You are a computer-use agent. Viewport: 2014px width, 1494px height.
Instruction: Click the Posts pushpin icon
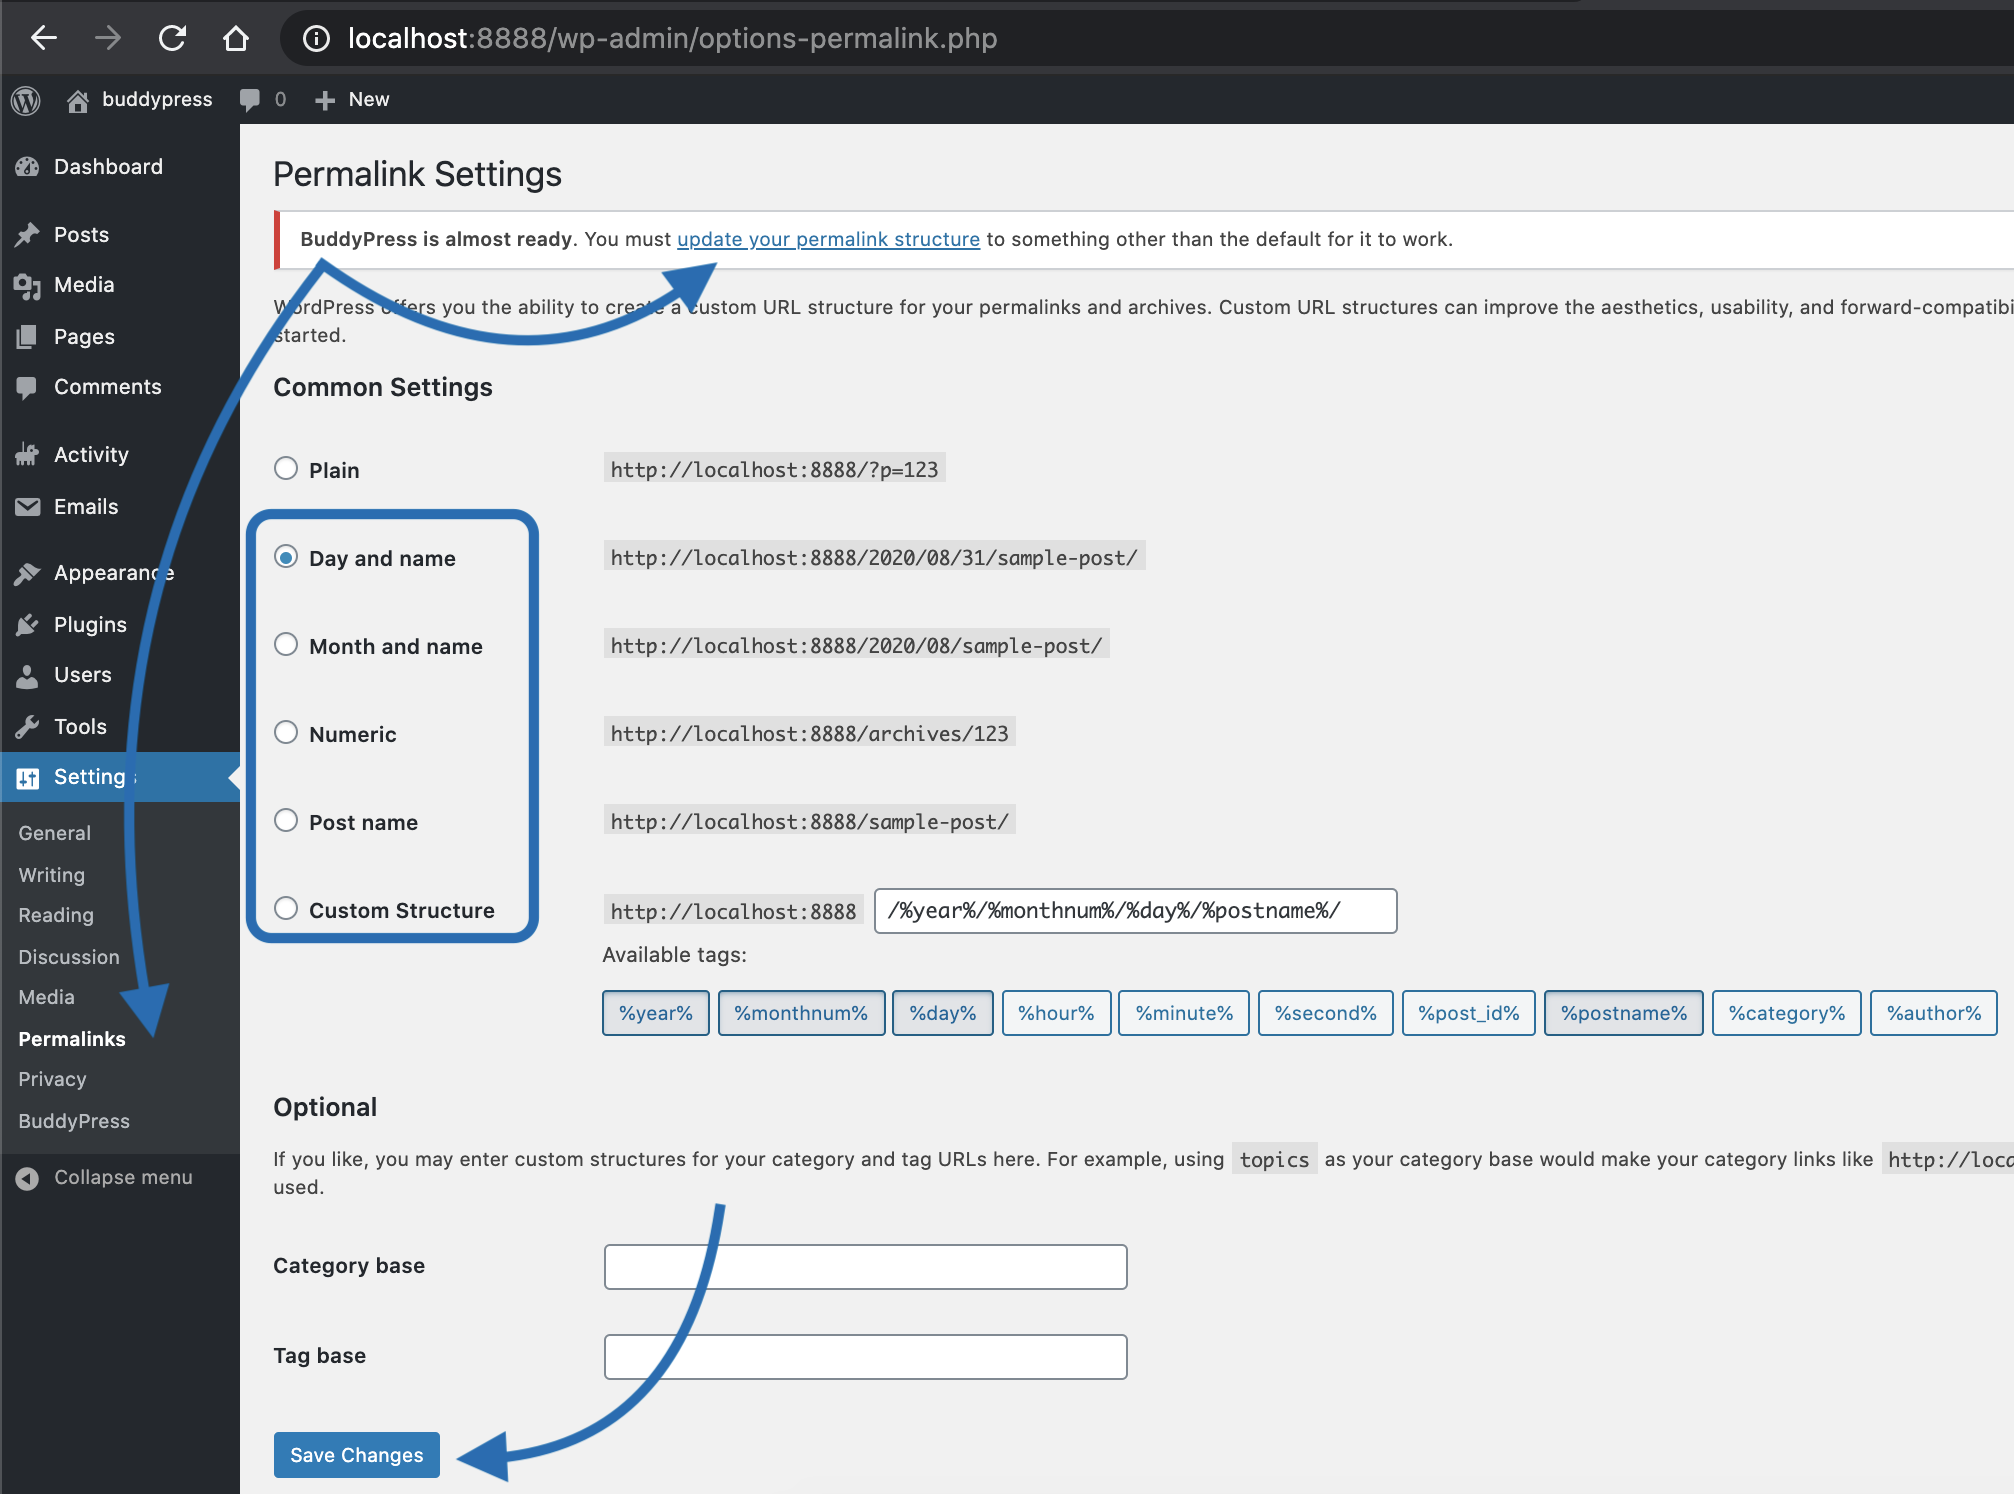tap(27, 235)
